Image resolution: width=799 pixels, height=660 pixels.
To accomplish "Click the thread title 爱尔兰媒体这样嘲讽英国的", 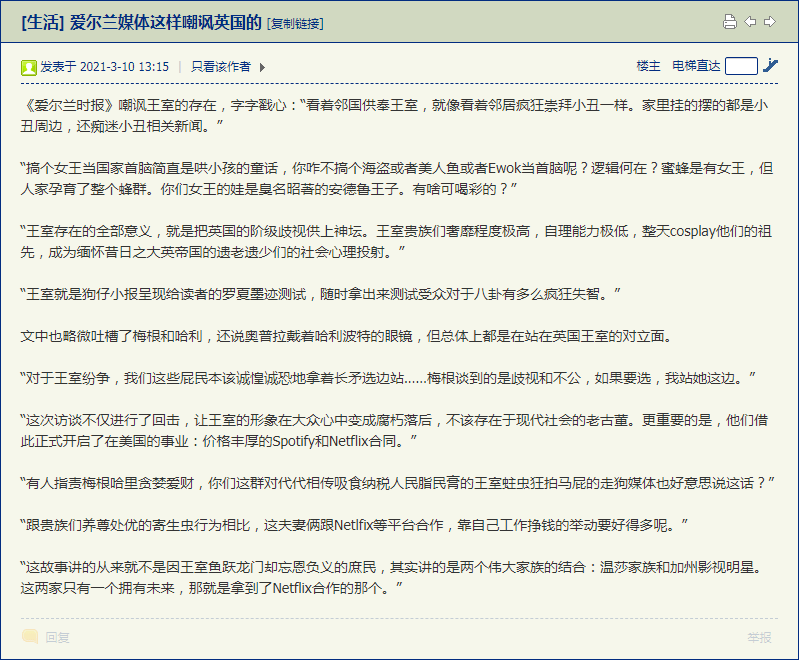I will pos(166,22).
